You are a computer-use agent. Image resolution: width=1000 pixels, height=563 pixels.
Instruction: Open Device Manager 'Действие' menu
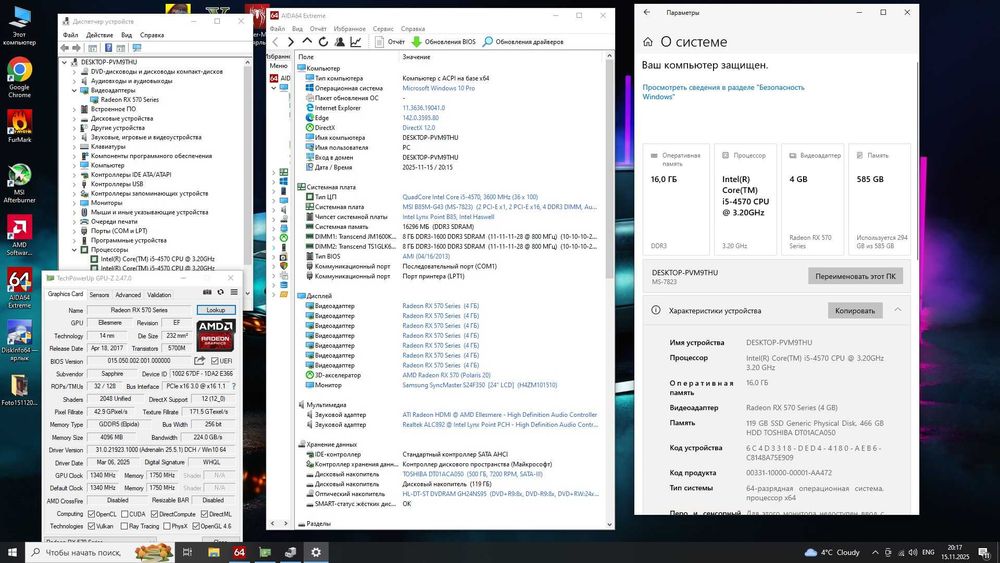99,35
